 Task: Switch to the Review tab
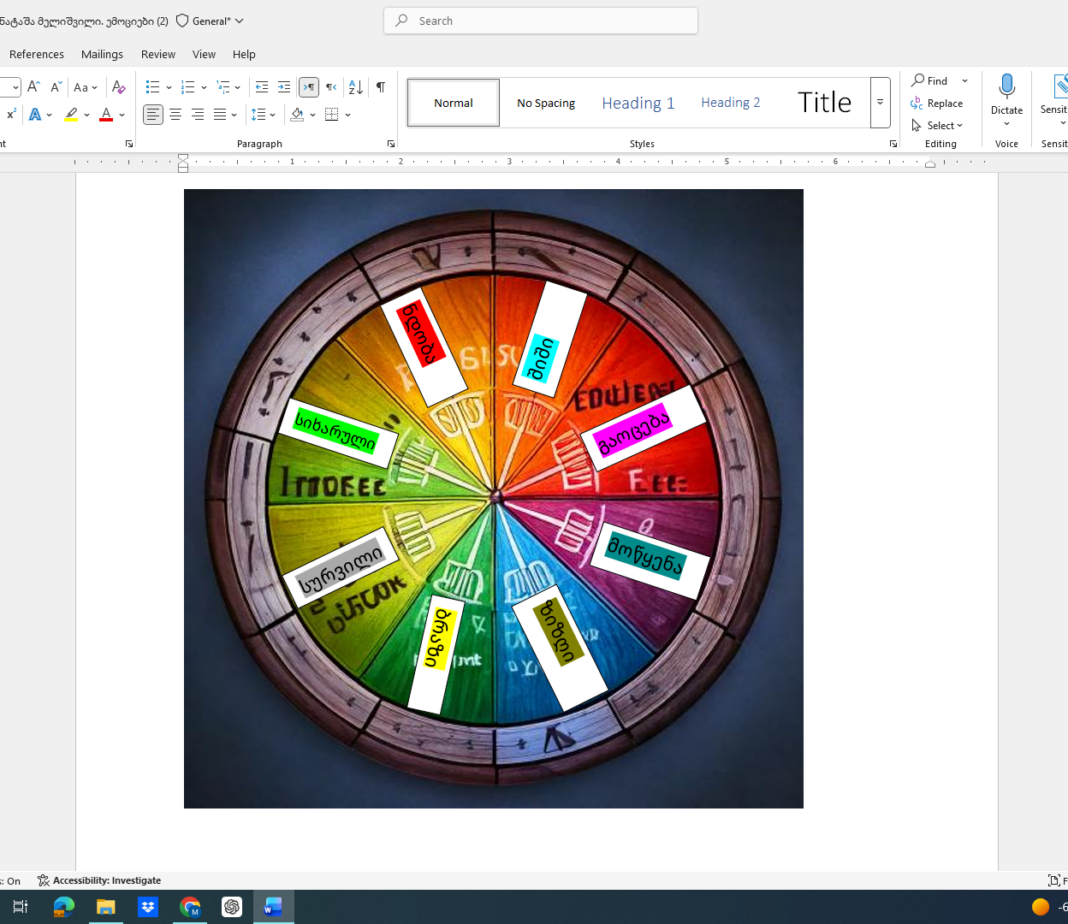click(158, 54)
